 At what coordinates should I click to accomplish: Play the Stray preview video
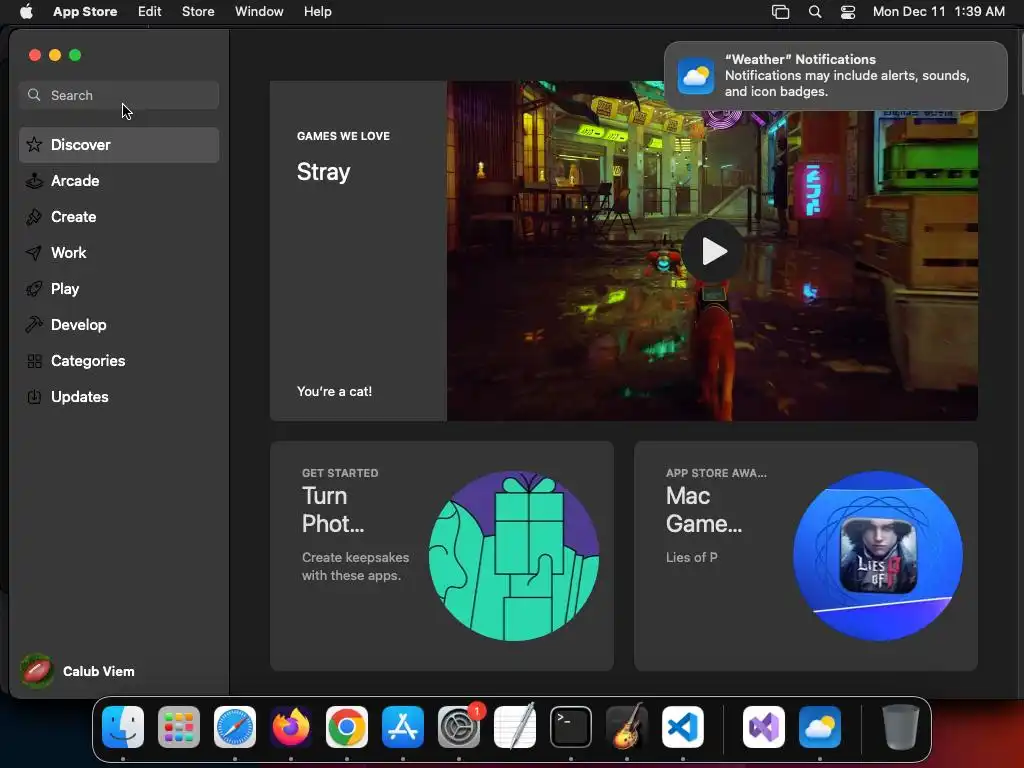coord(713,251)
